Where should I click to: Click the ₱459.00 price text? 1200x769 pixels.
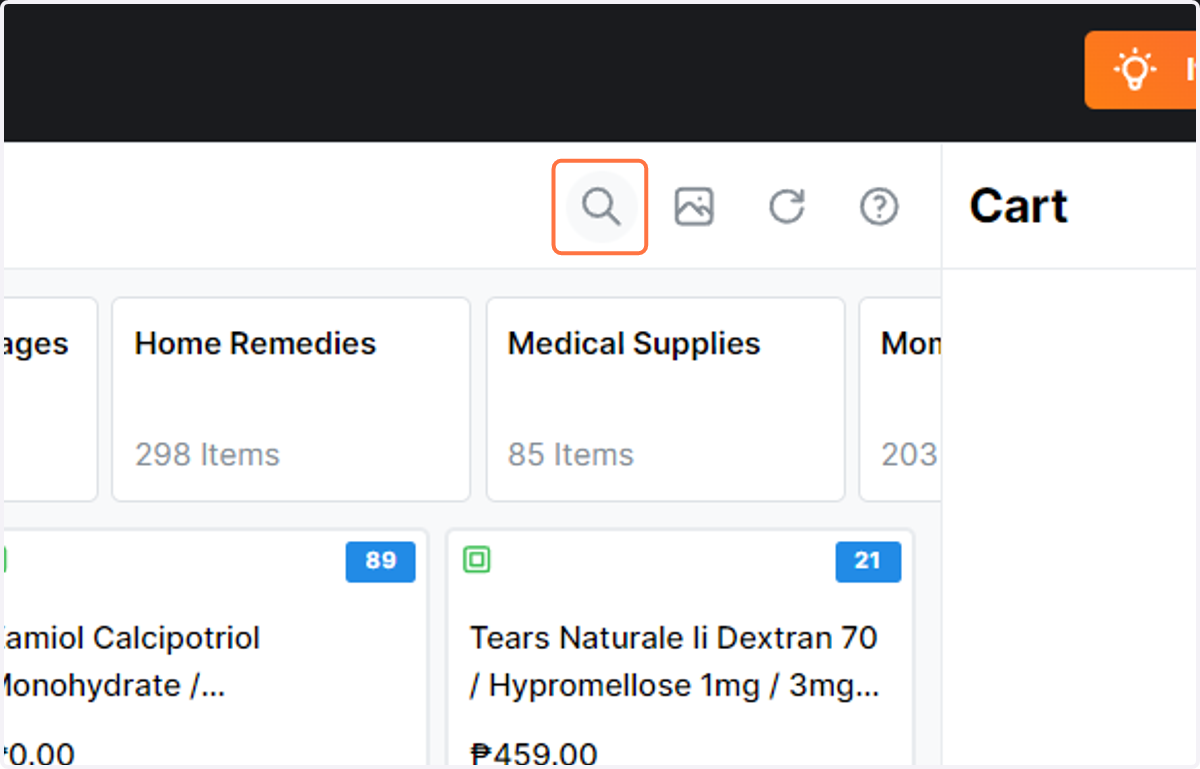click(x=534, y=754)
